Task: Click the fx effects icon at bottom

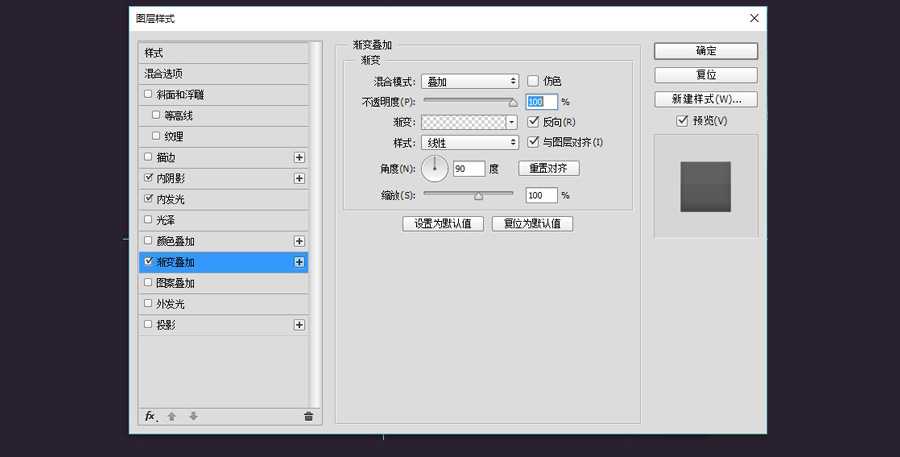Action: point(150,416)
